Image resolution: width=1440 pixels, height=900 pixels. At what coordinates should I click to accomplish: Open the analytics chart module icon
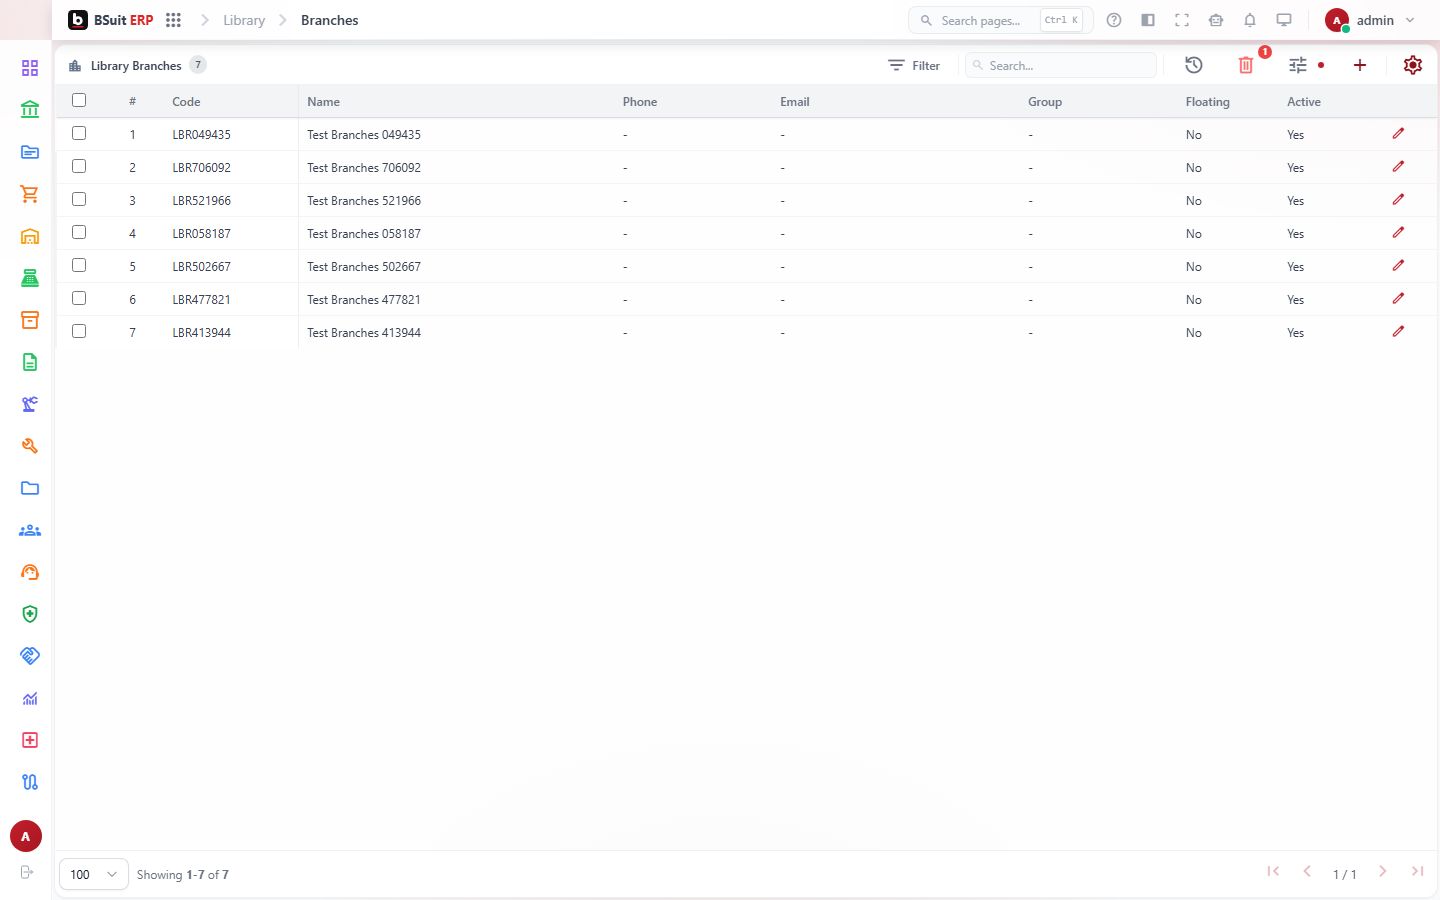[30, 698]
